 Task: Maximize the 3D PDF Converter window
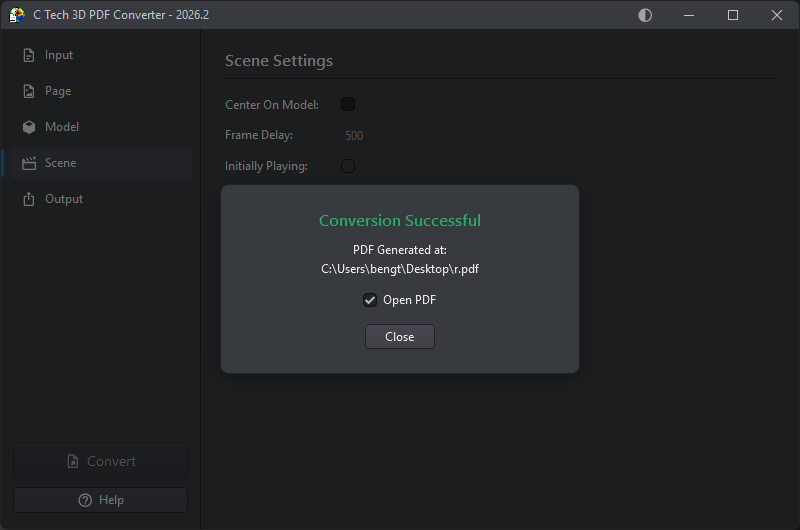[733, 15]
